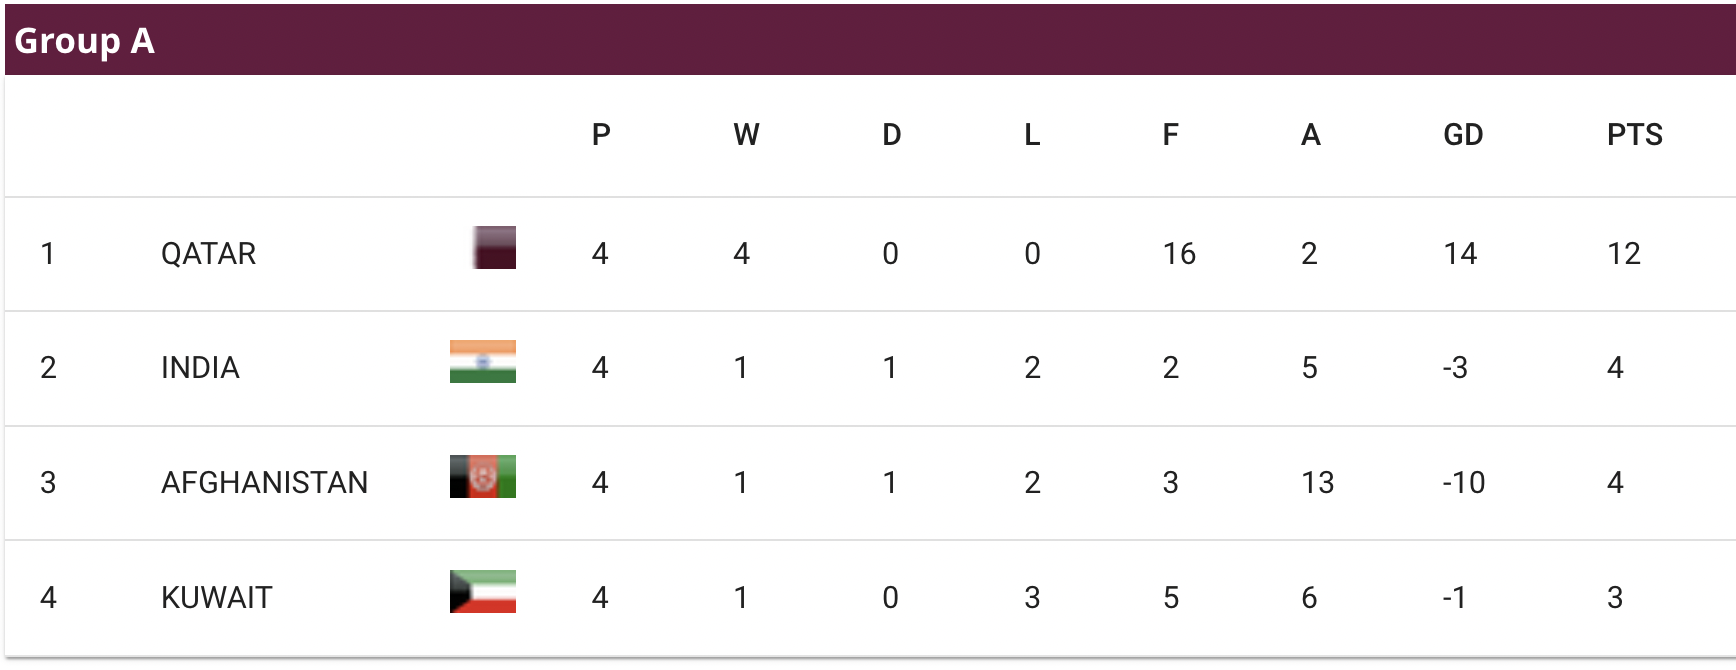Click Qatar's 12 points value
Screen dimensions: 1736x670
tap(1624, 254)
